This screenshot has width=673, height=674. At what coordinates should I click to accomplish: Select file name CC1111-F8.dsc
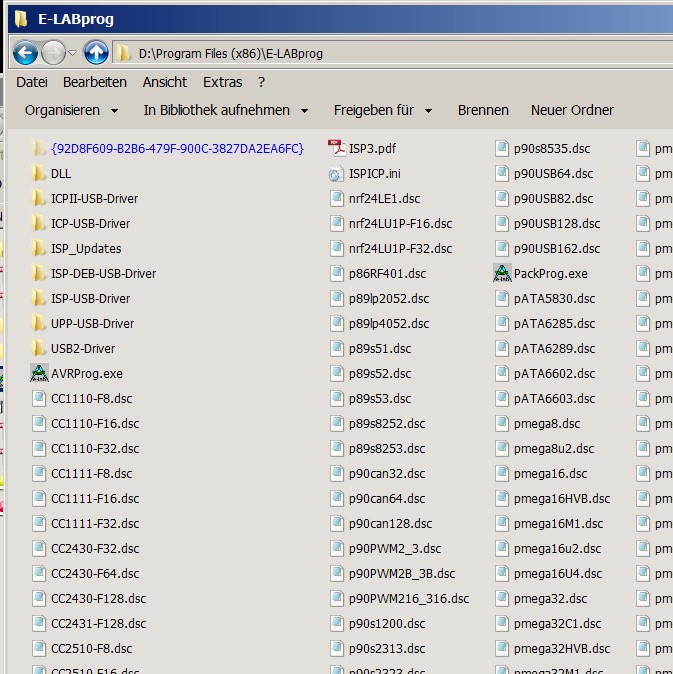(92, 474)
